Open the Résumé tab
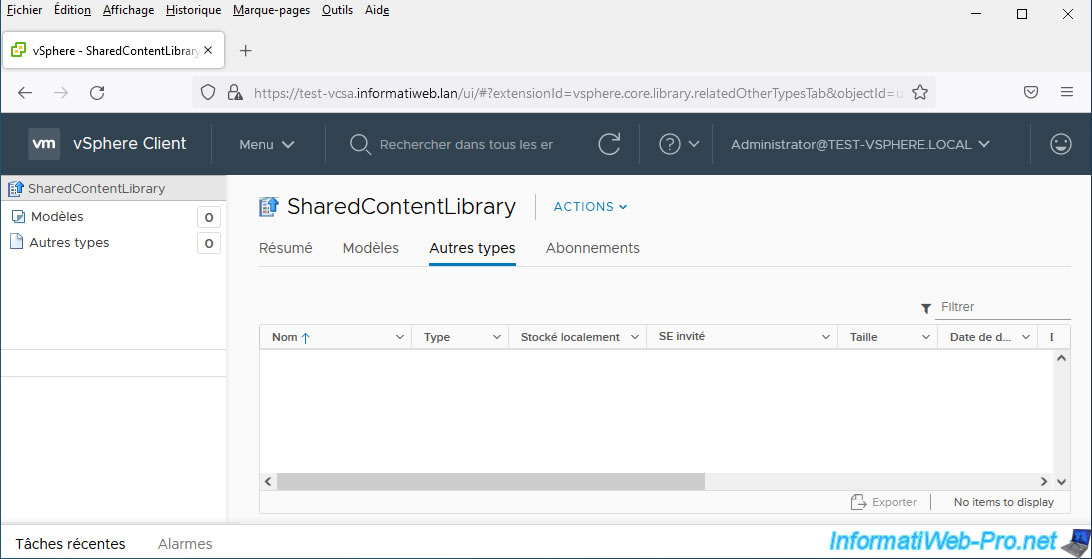The height and width of the screenshot is (559, 1092). point(285,248)
